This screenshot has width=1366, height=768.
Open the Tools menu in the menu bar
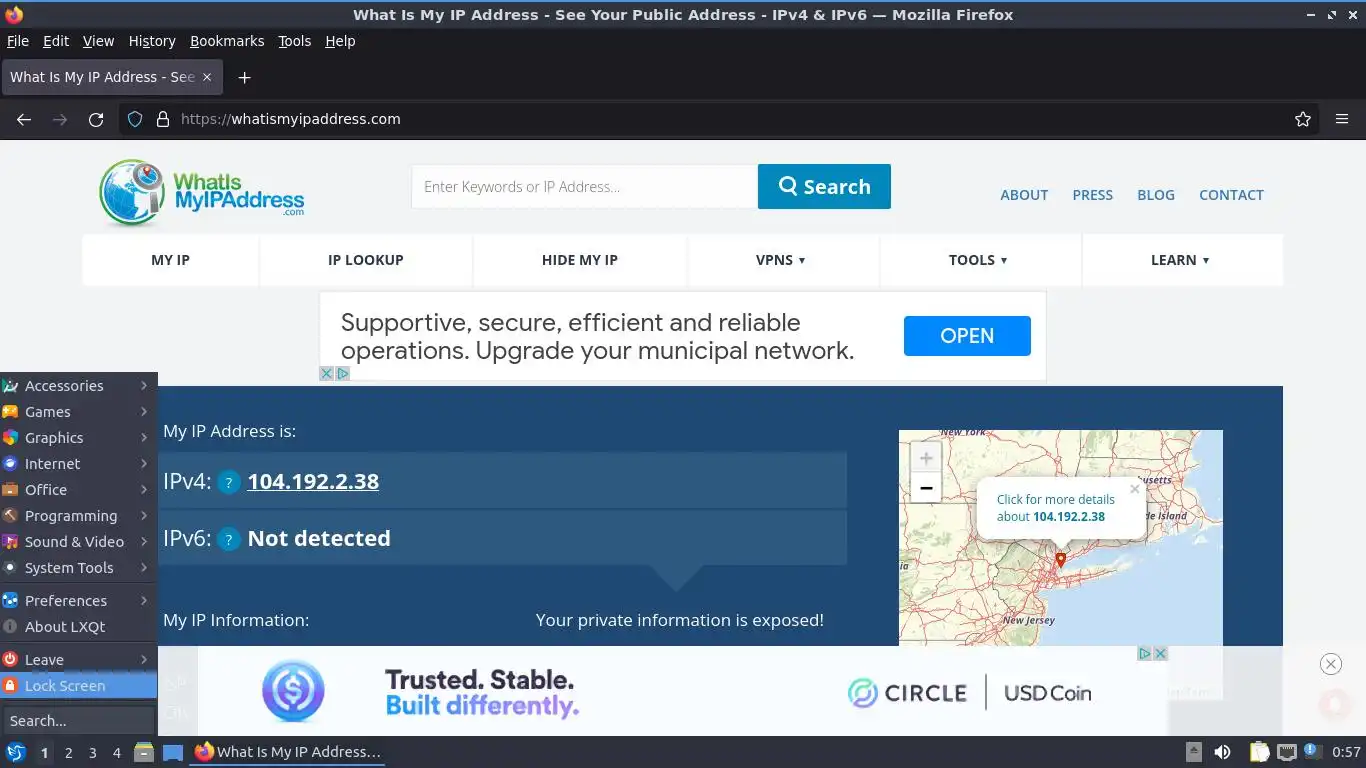point(295,41)
